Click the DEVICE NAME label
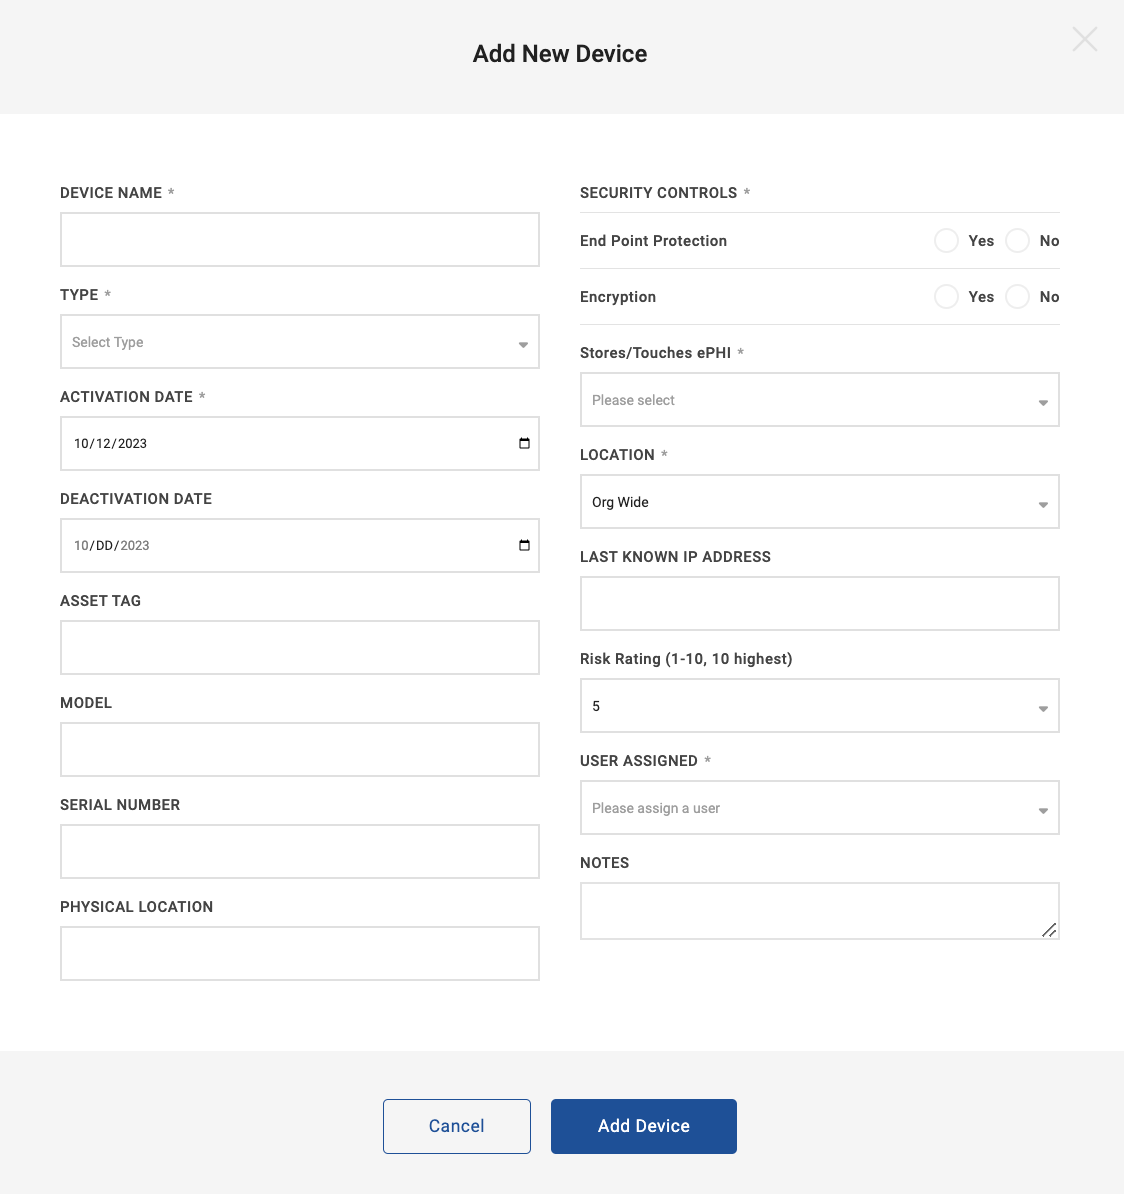This screenshot has width=1124, height=1194. point(111,193)
